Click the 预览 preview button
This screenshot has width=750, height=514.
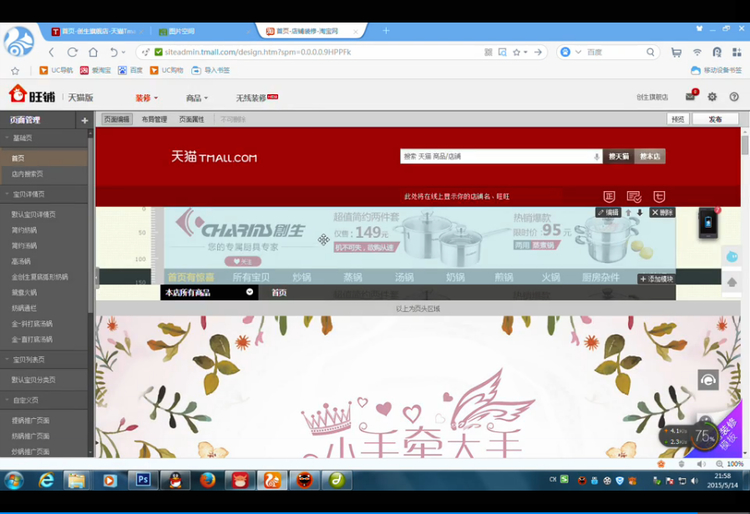point(678,119)
